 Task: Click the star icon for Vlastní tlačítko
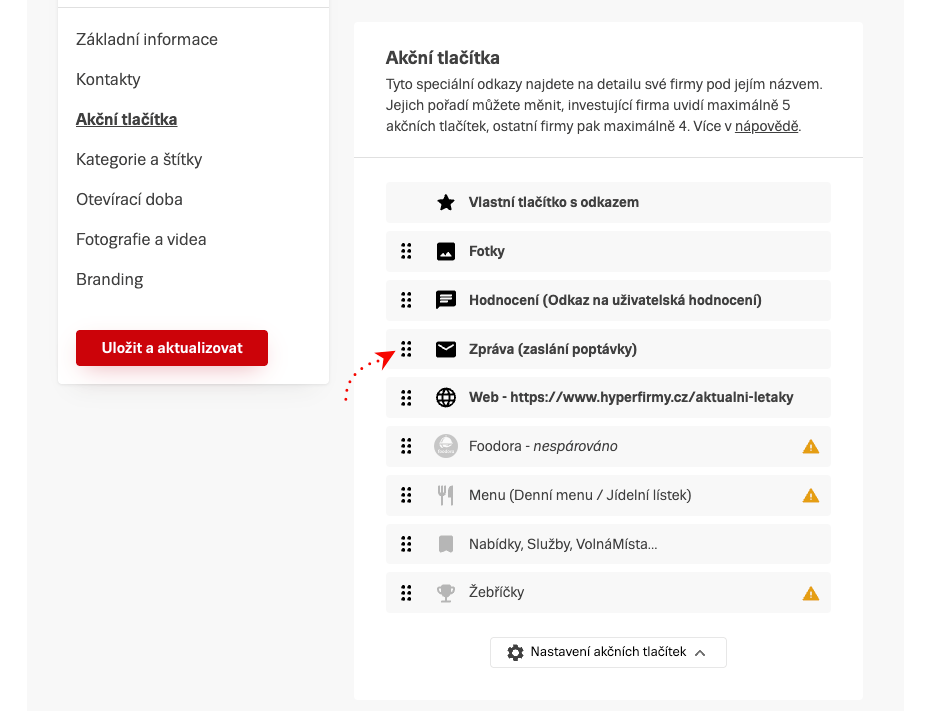click(x=446, y=203)
